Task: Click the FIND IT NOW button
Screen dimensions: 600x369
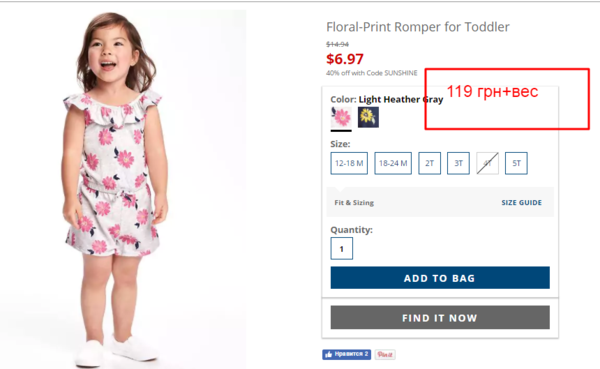Action: 440,318
